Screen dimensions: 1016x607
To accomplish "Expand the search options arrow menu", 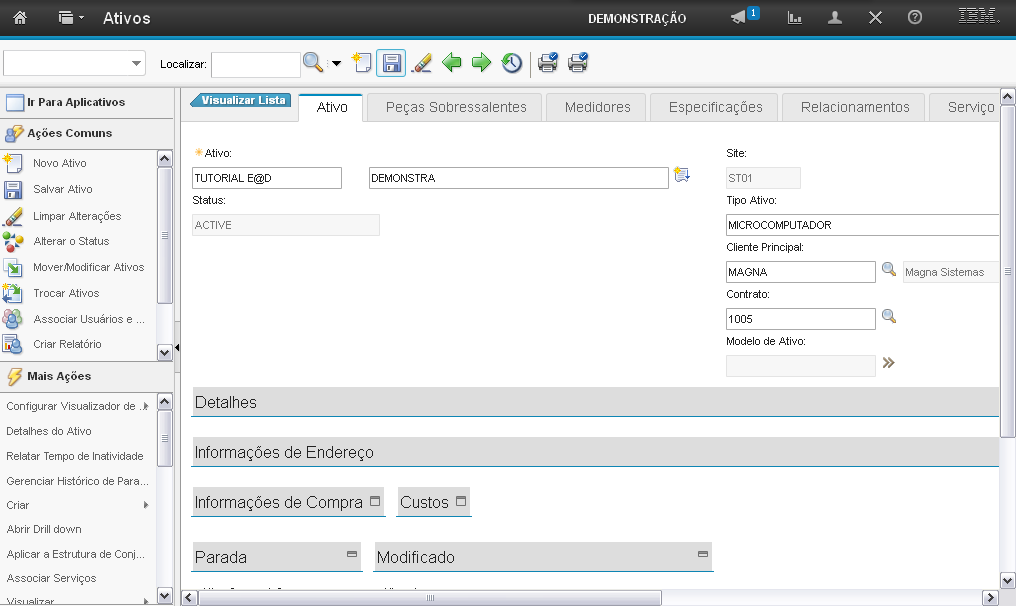I will coord(337,63).
